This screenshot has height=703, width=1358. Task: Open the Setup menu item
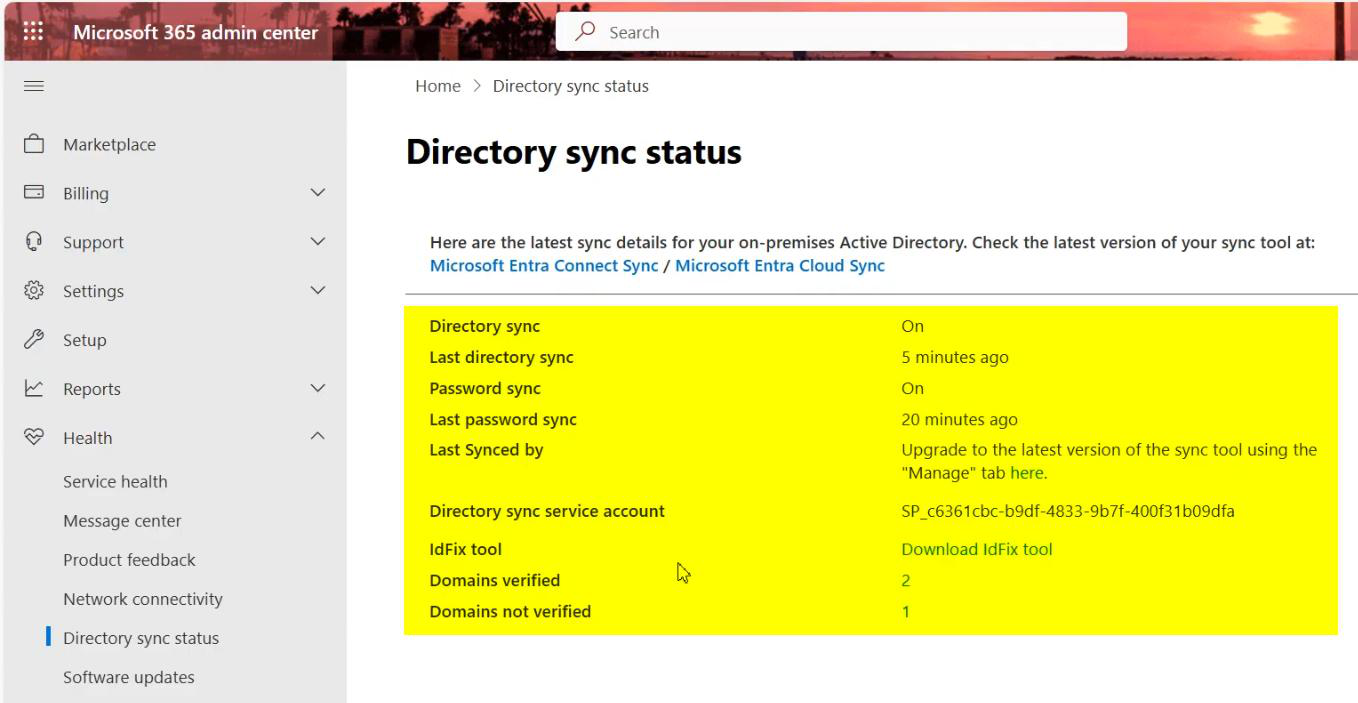tap(84, 341)
